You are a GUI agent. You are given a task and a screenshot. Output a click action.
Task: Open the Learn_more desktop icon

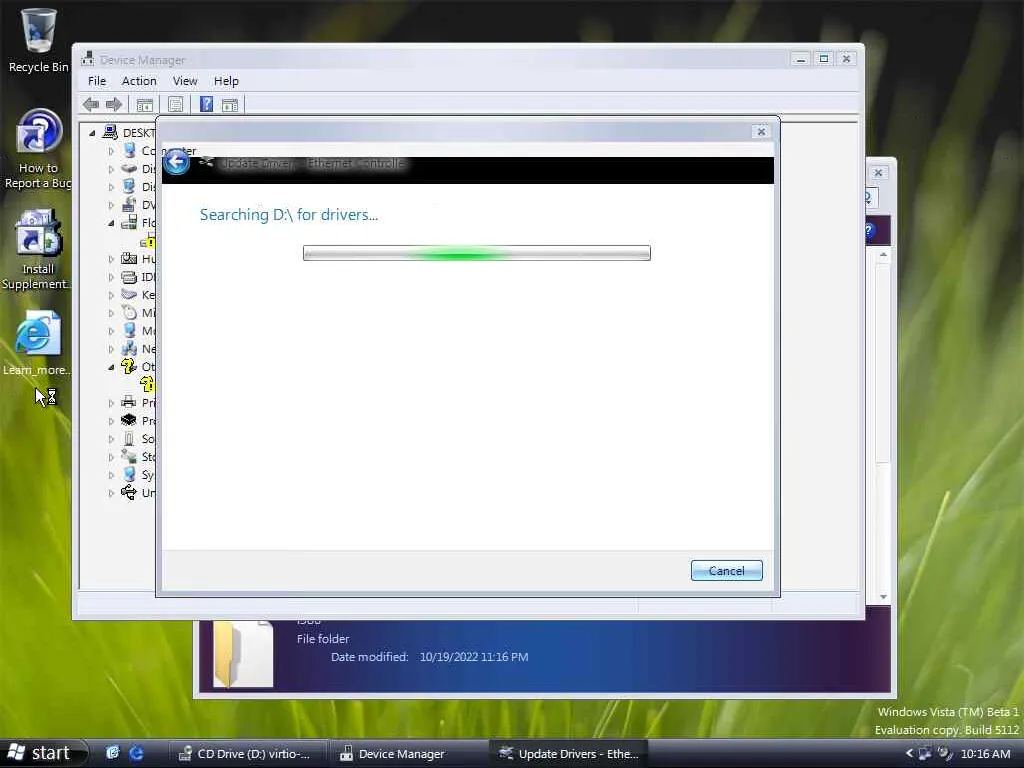[38, 334]
